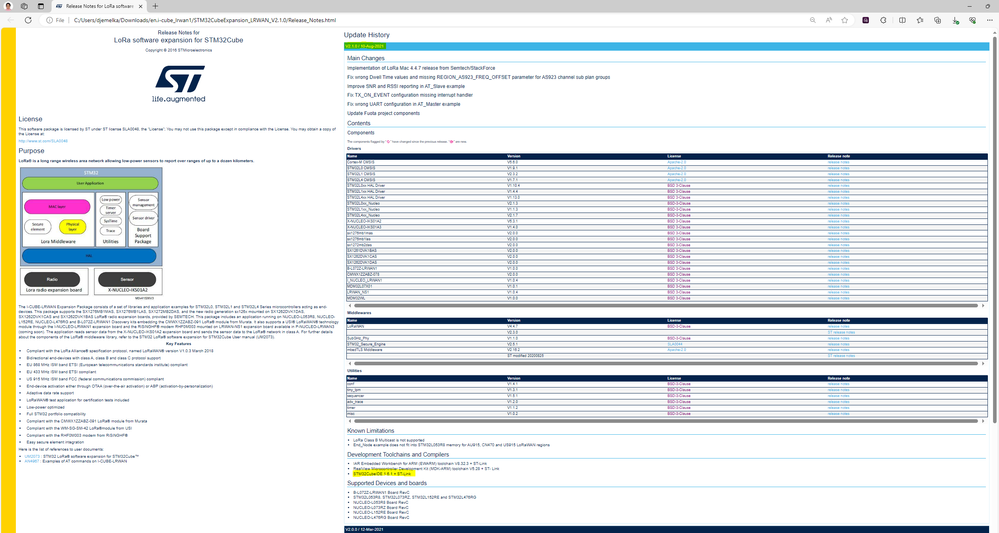Click 'Development Toolchains and Compilers' heading
This screenshot has width=999, height=533.
click(398, 455)
